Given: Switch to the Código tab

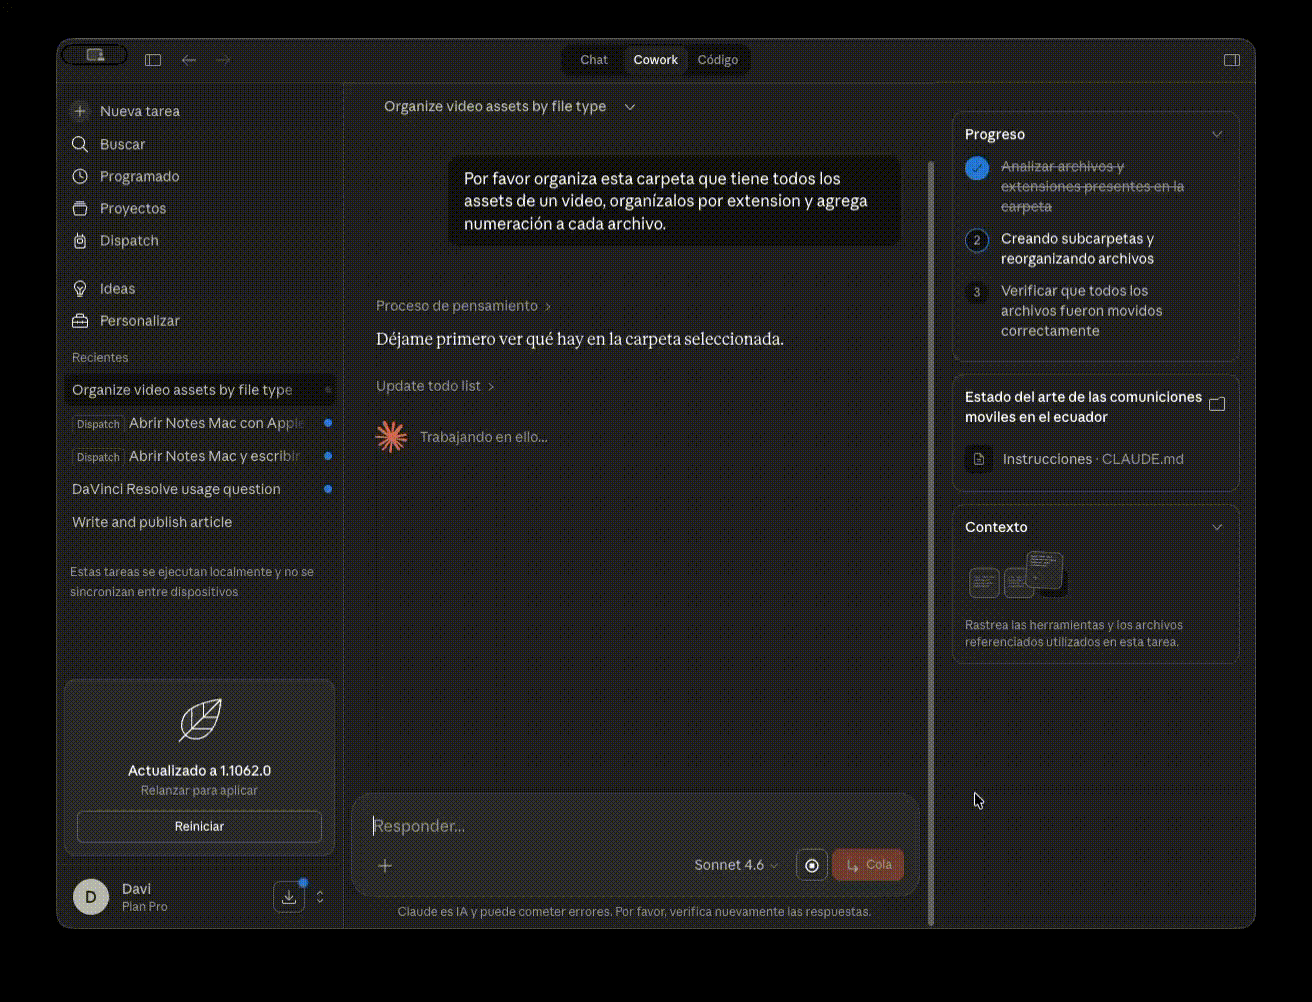Looking at the screenshot, I should point(717,60).
